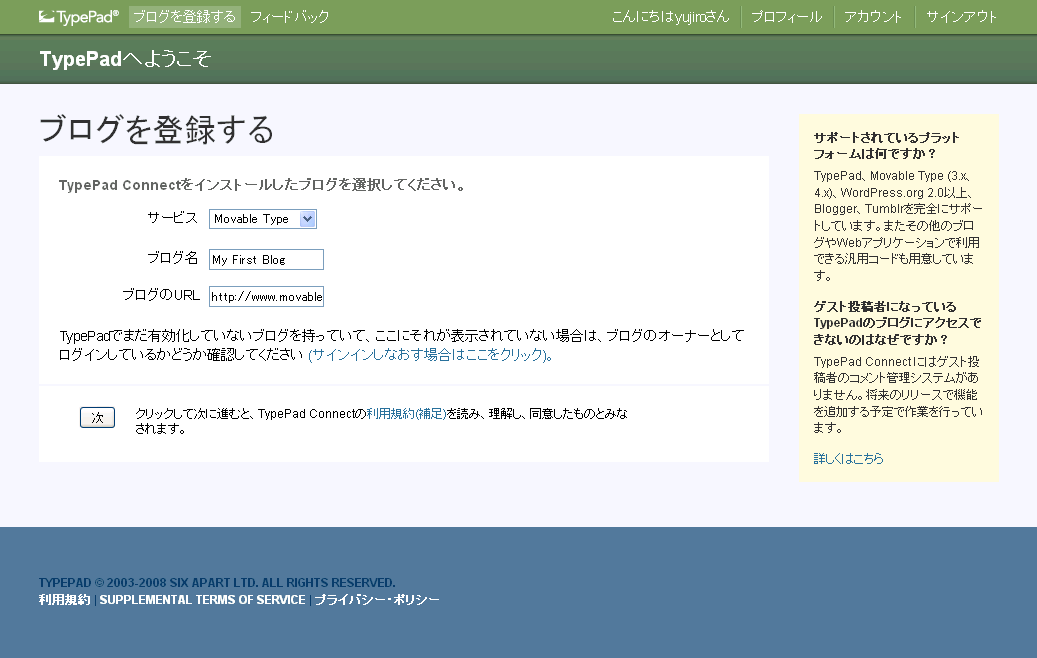Click the TypePad logo in top bar
The image size is (1037, 658).
(79, 16)
